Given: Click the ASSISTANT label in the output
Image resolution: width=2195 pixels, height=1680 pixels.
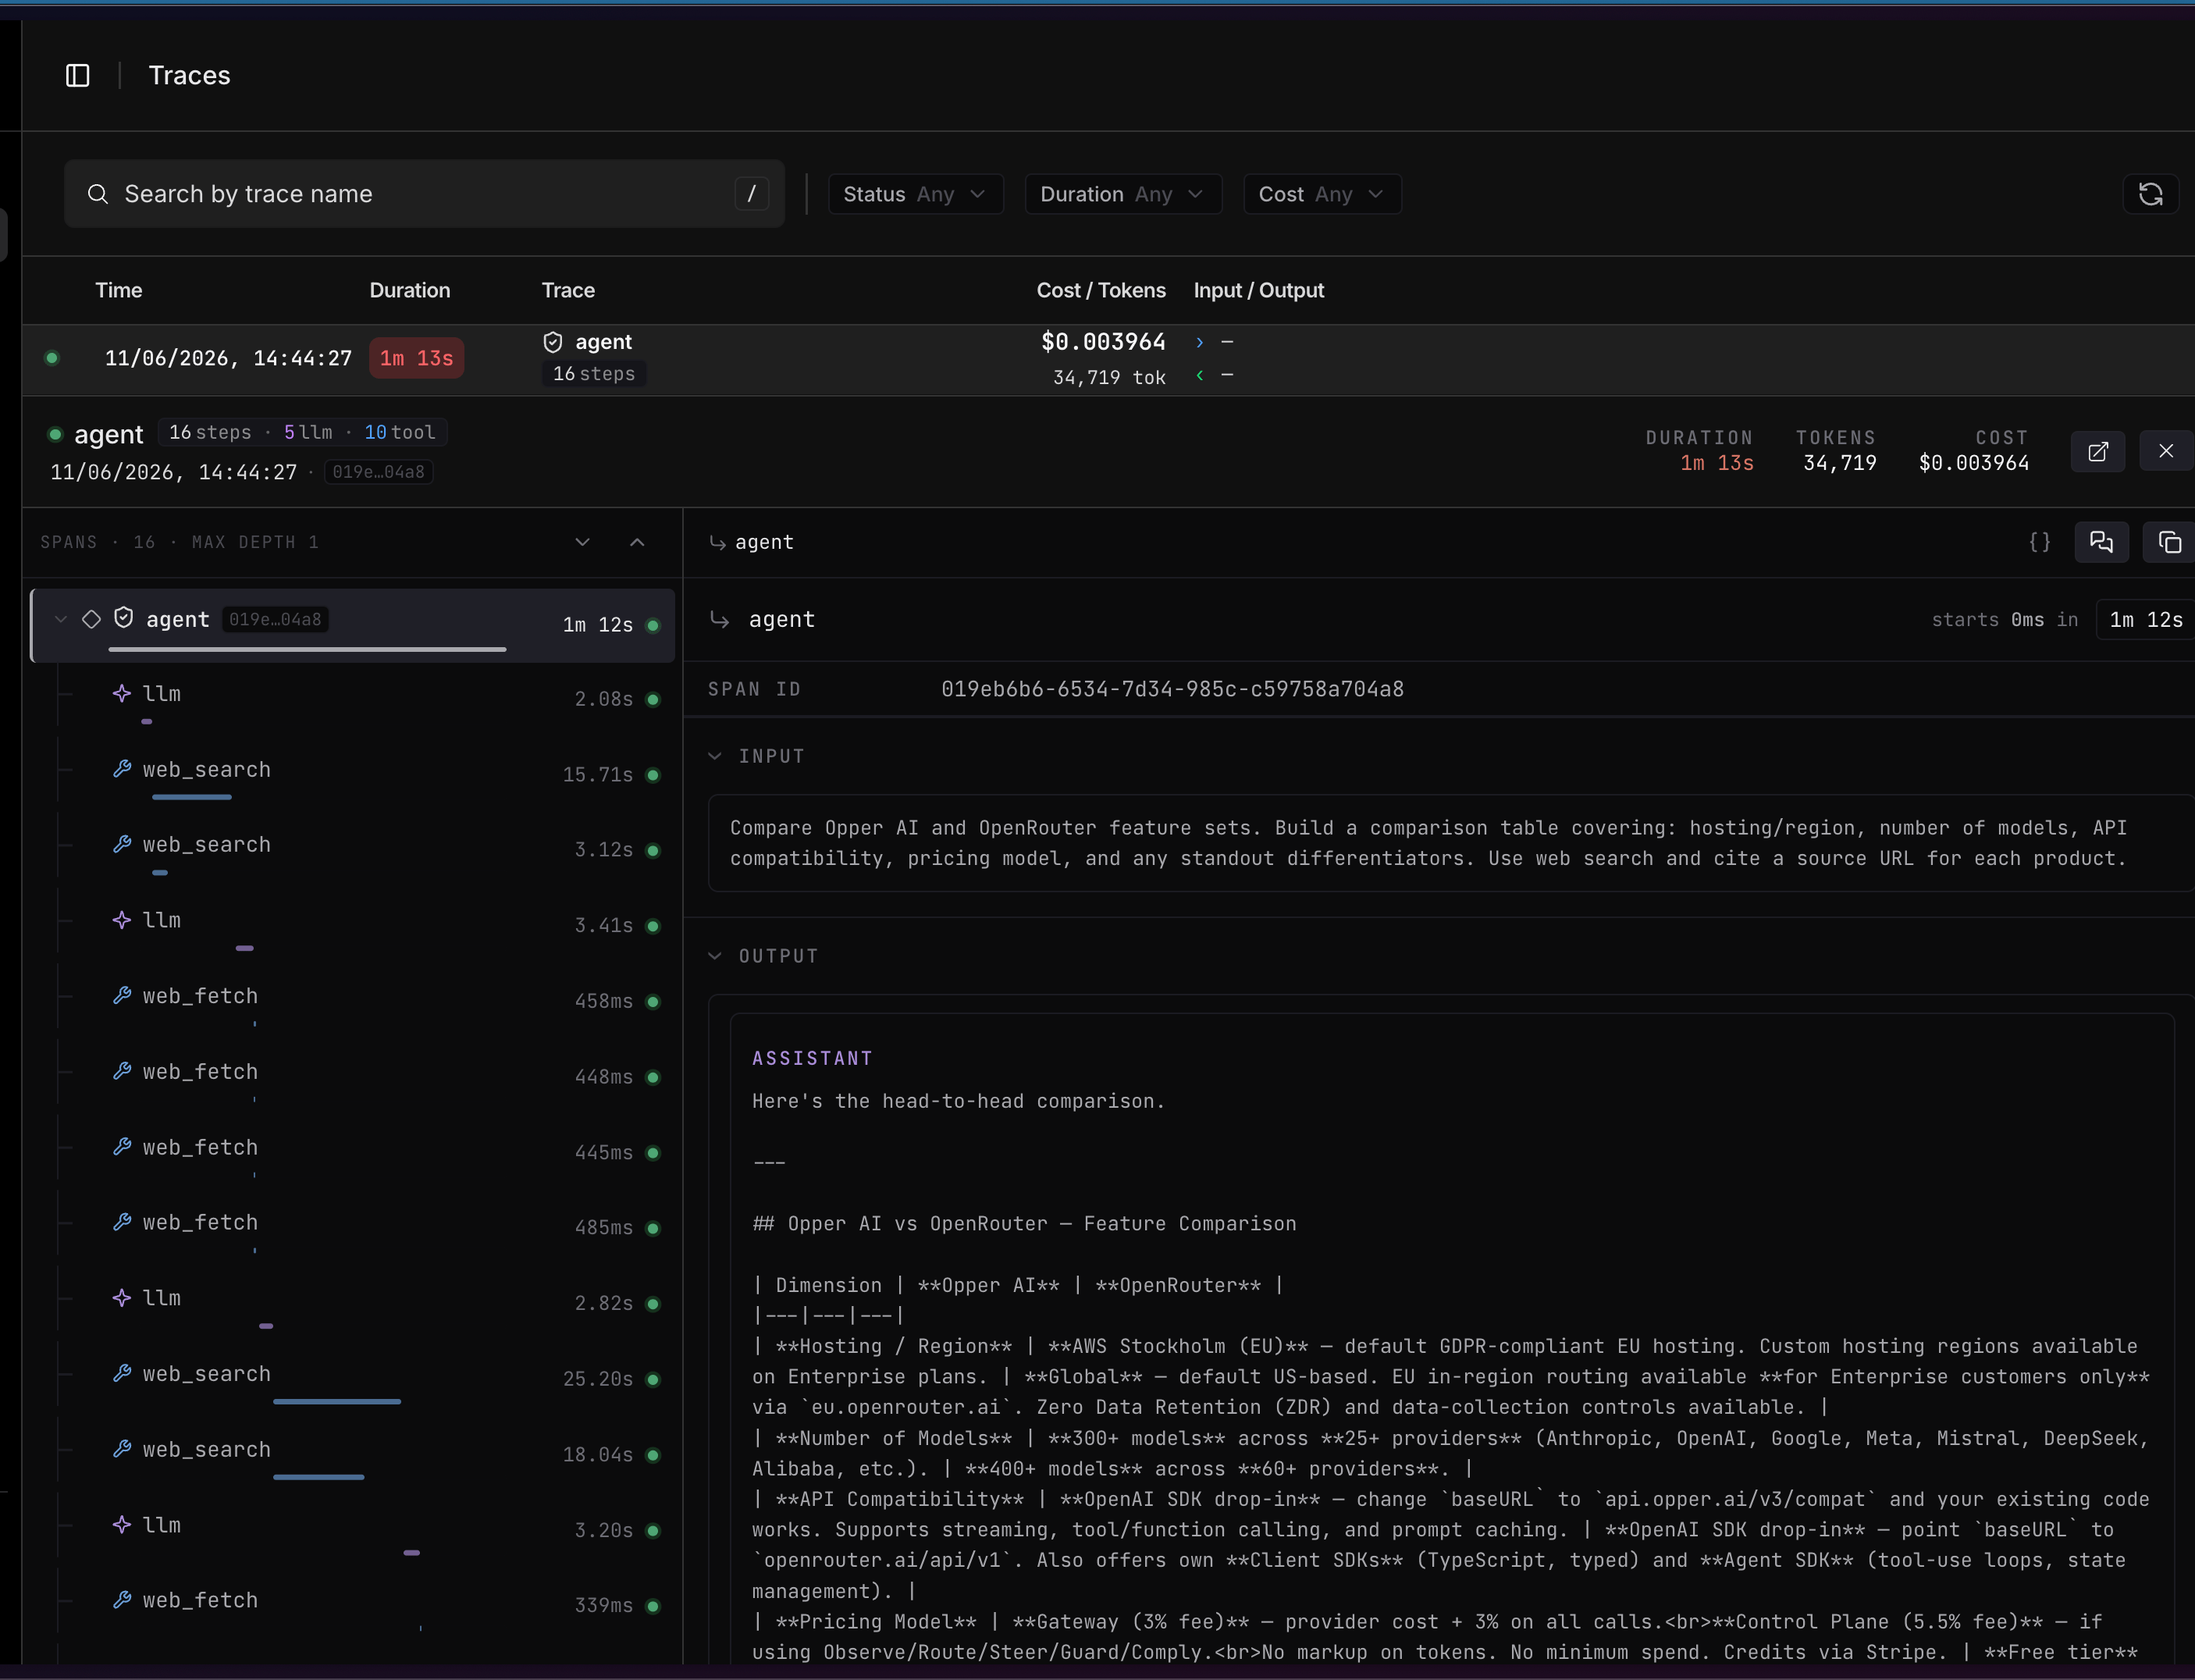Looking at the screenshot, I should 812,1058.
